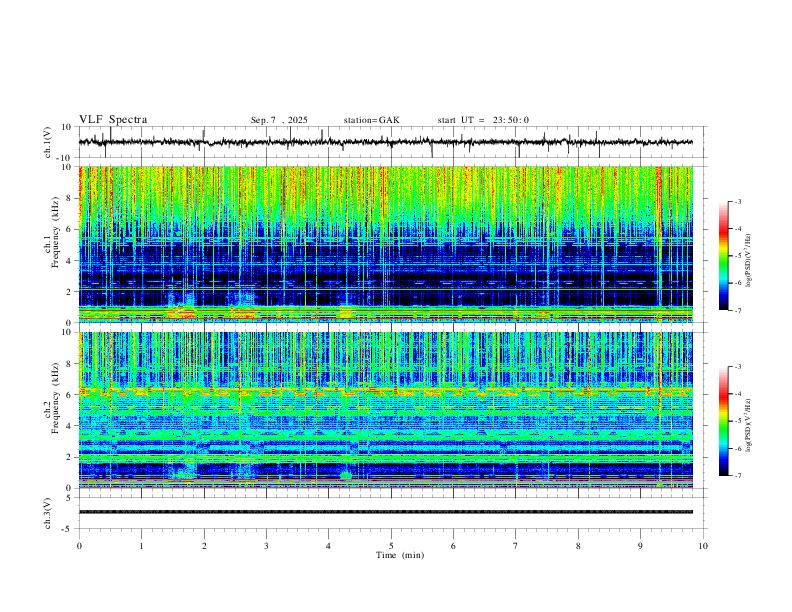Click inside the ch.1 frequency spectrogram
Image resolution: width=792 pixels, height=612 pixels.
385,244
